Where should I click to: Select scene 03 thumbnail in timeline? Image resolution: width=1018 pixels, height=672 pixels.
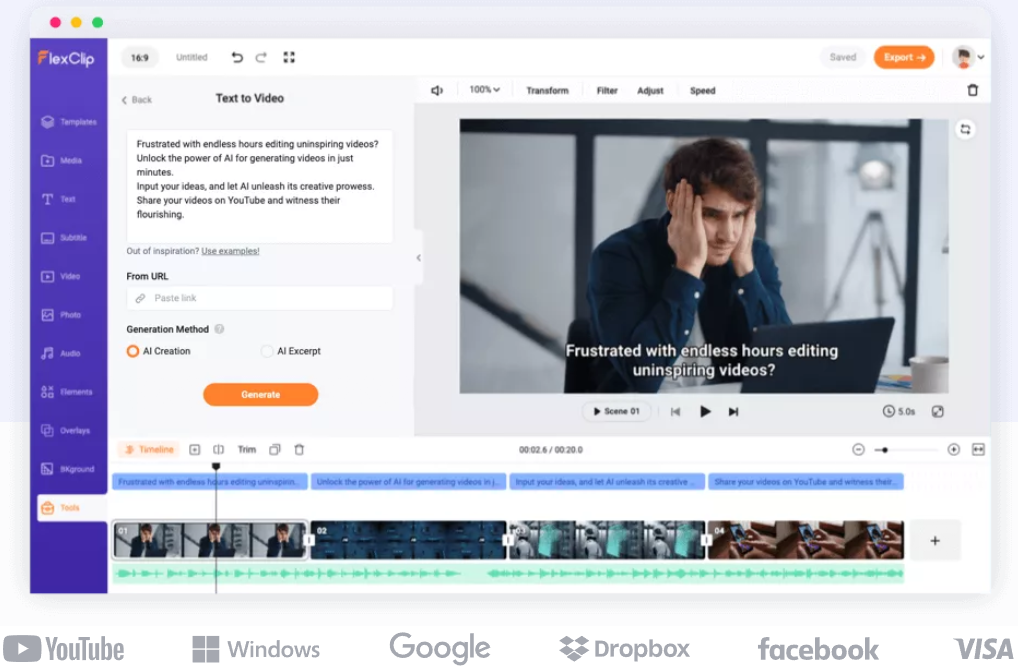(607, 540)
